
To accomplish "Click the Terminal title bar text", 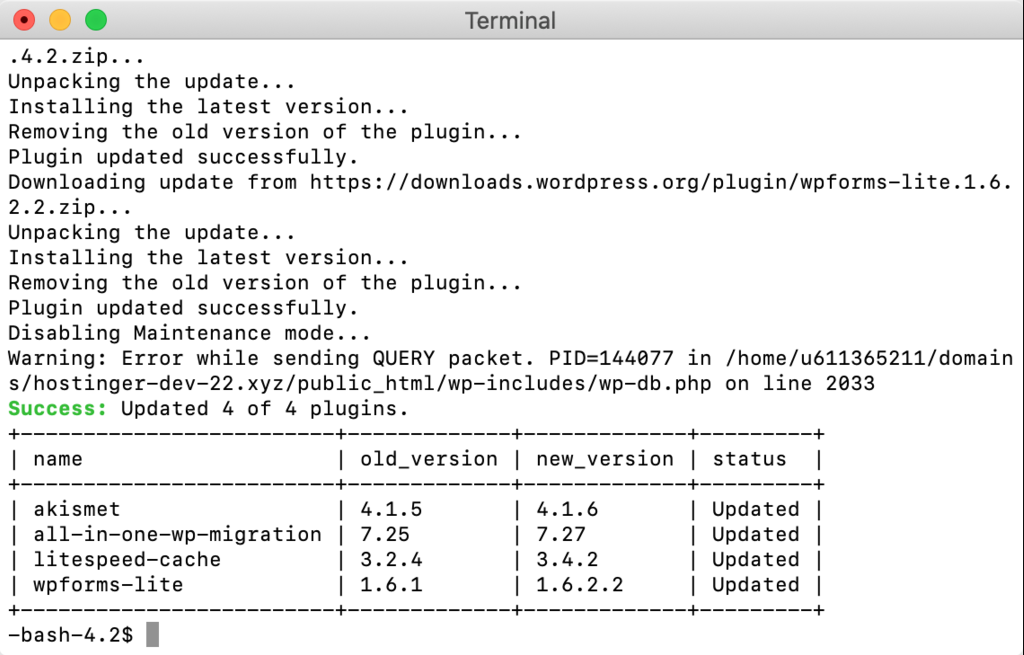I will click(x=510, y=19).
